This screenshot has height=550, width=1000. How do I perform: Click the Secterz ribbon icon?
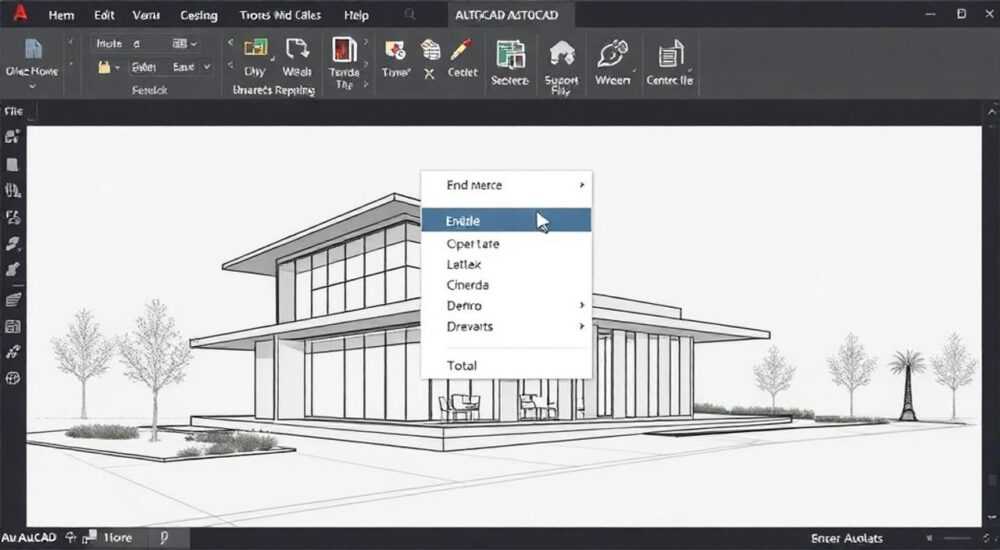[x=510, y=54]
